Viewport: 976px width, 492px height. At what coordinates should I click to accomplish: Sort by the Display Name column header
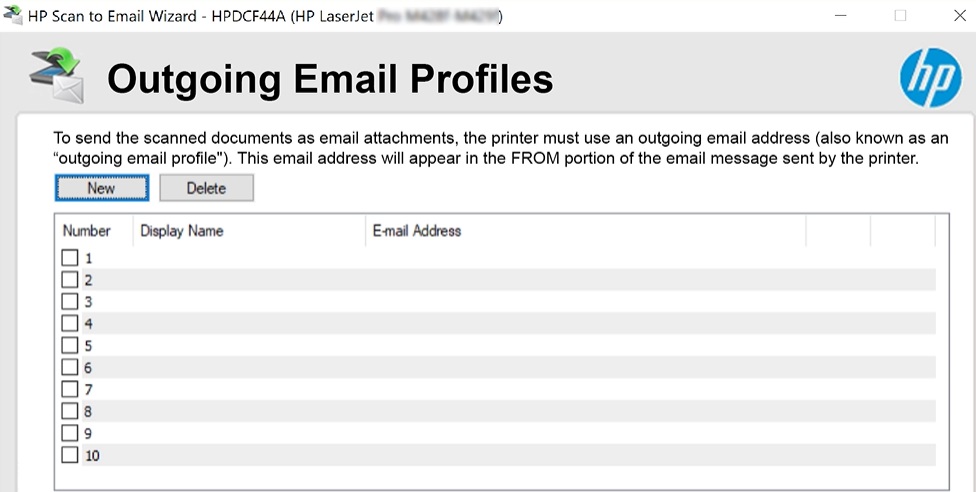(182, 231)
